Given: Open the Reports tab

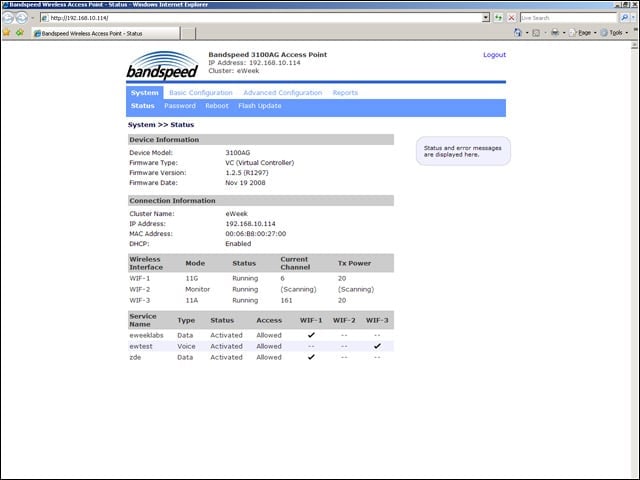Looking at the screenshot, I should [345, 93].
